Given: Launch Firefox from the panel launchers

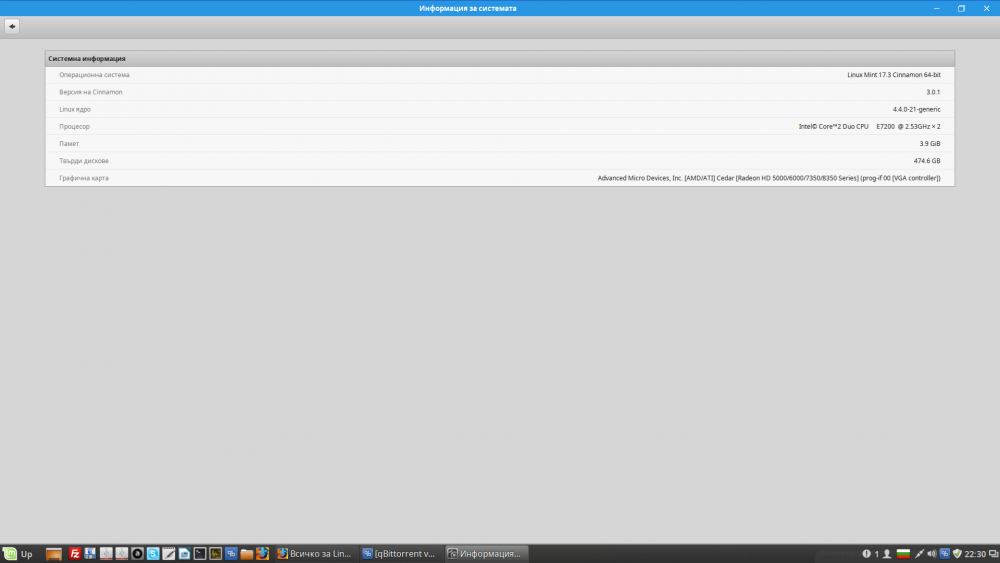Looking at the screenshot, I should tap(262, 553).
